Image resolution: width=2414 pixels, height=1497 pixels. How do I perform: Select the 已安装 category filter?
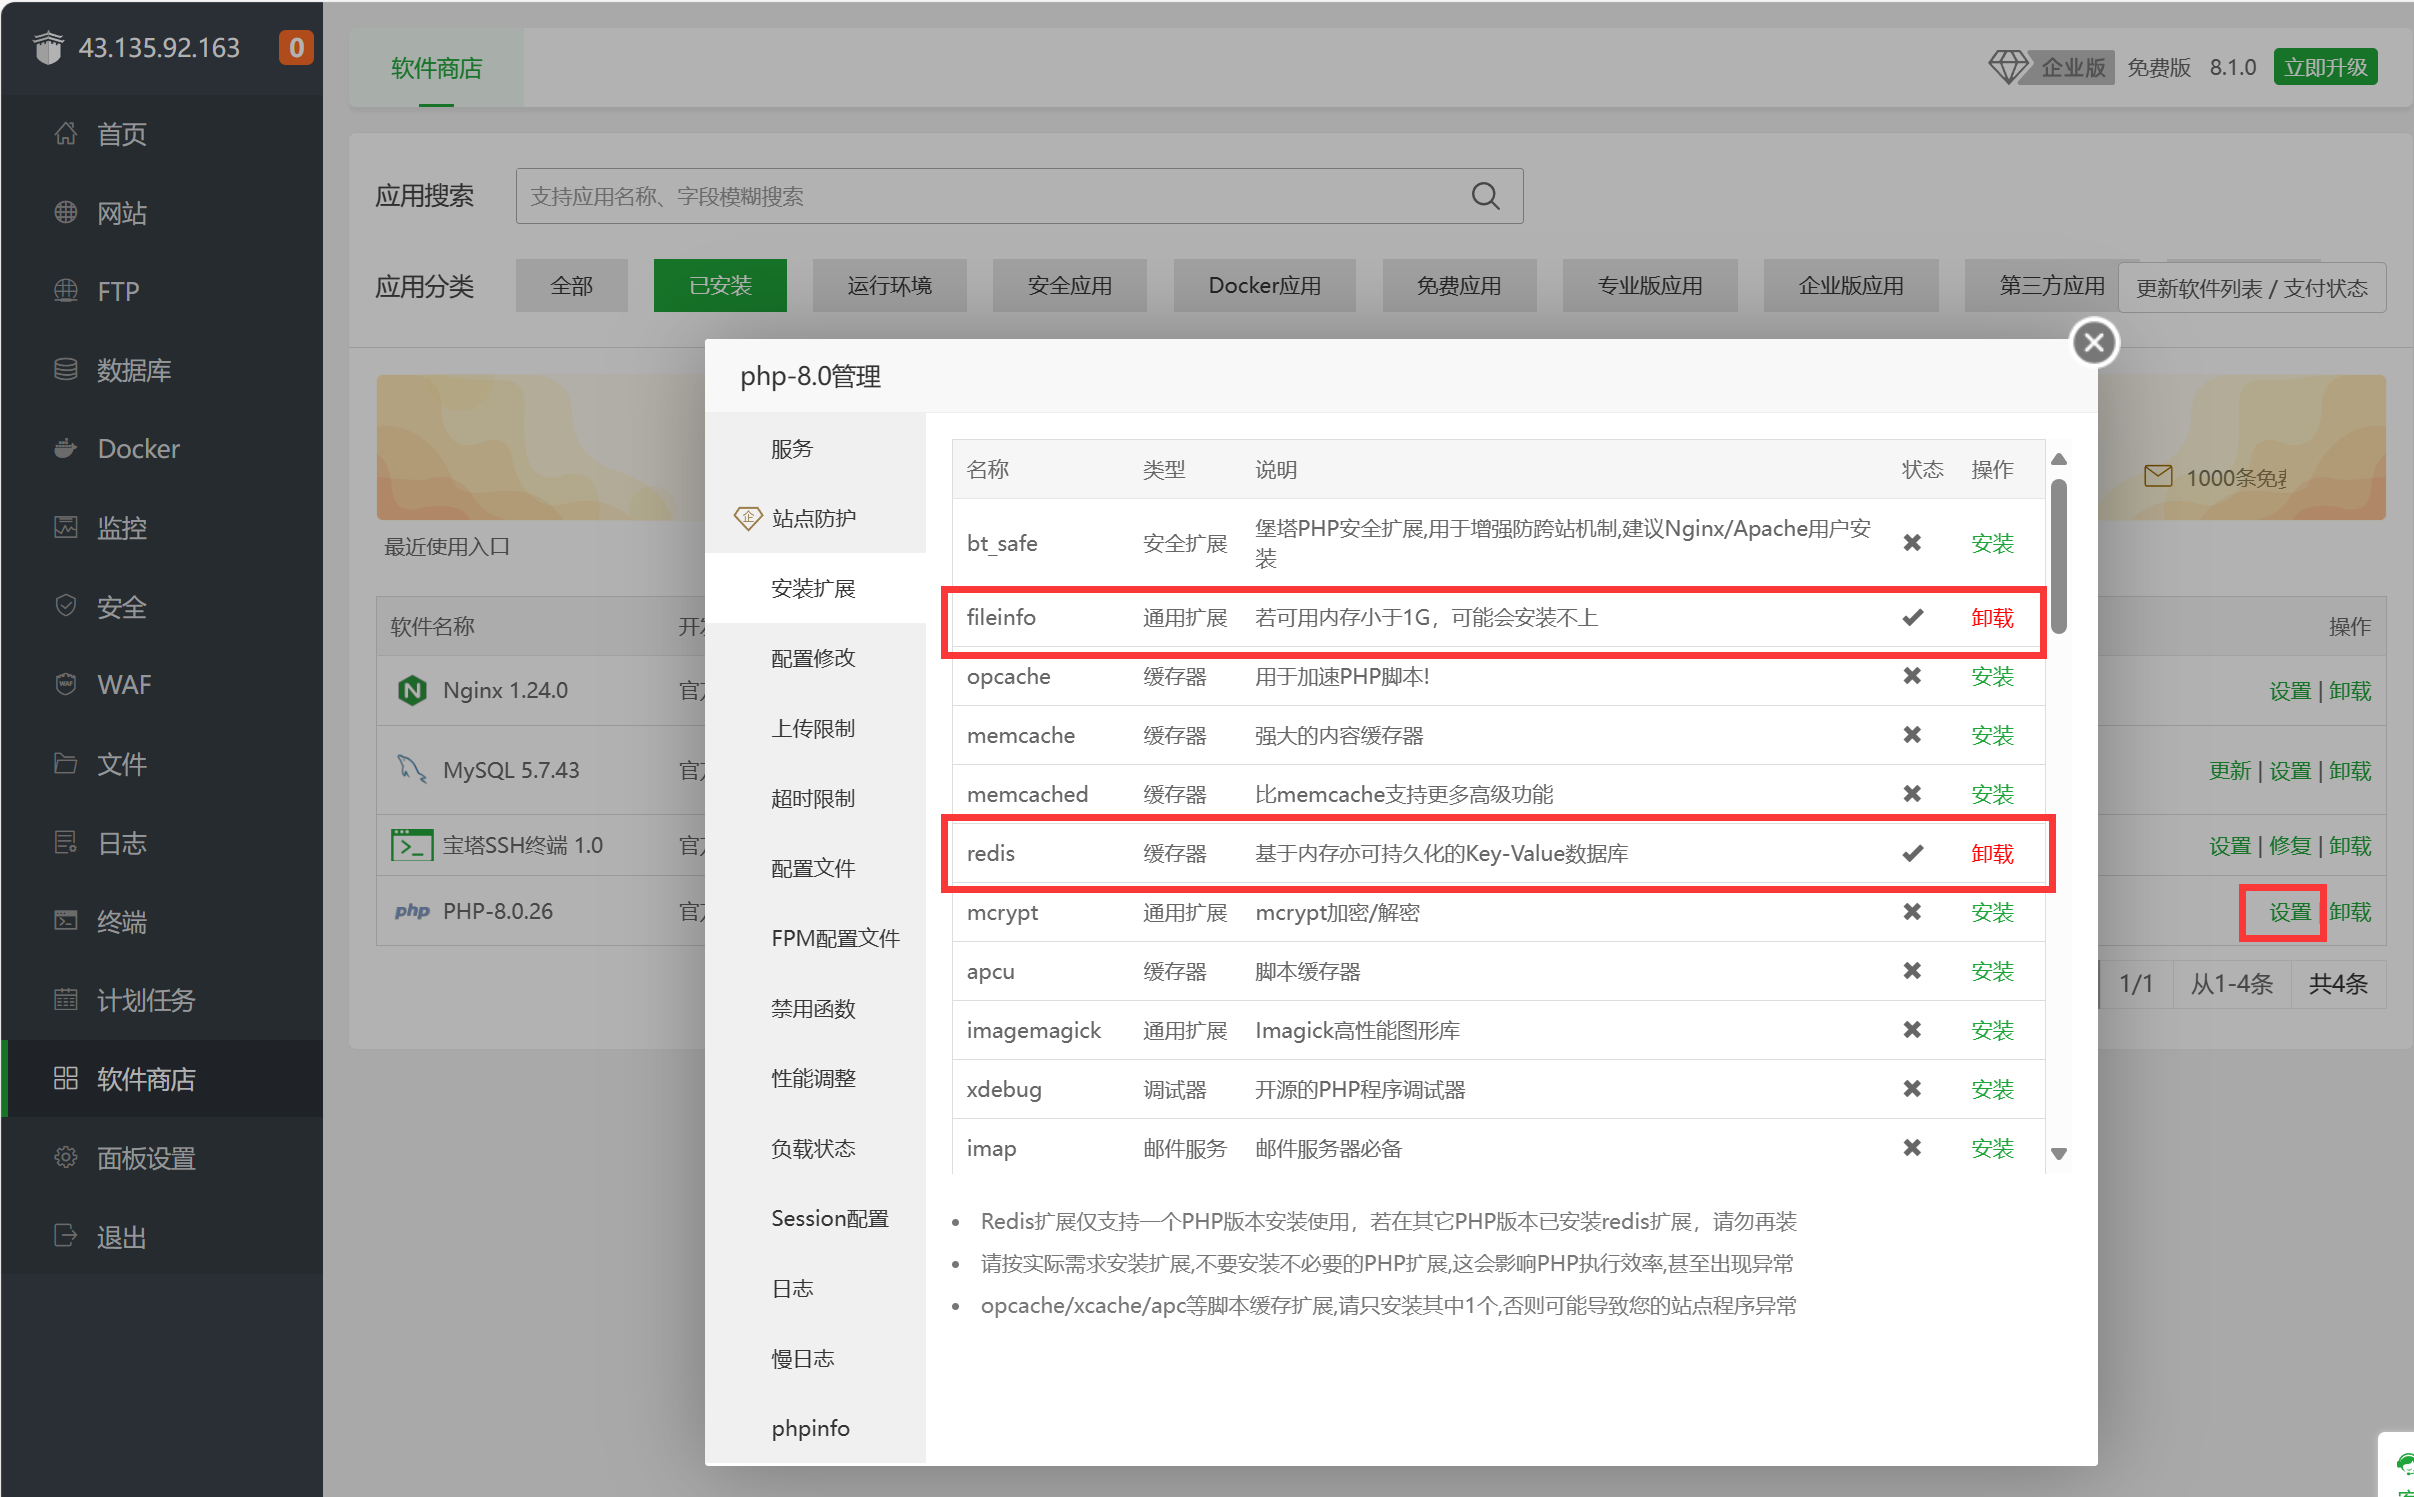[720, 285]
